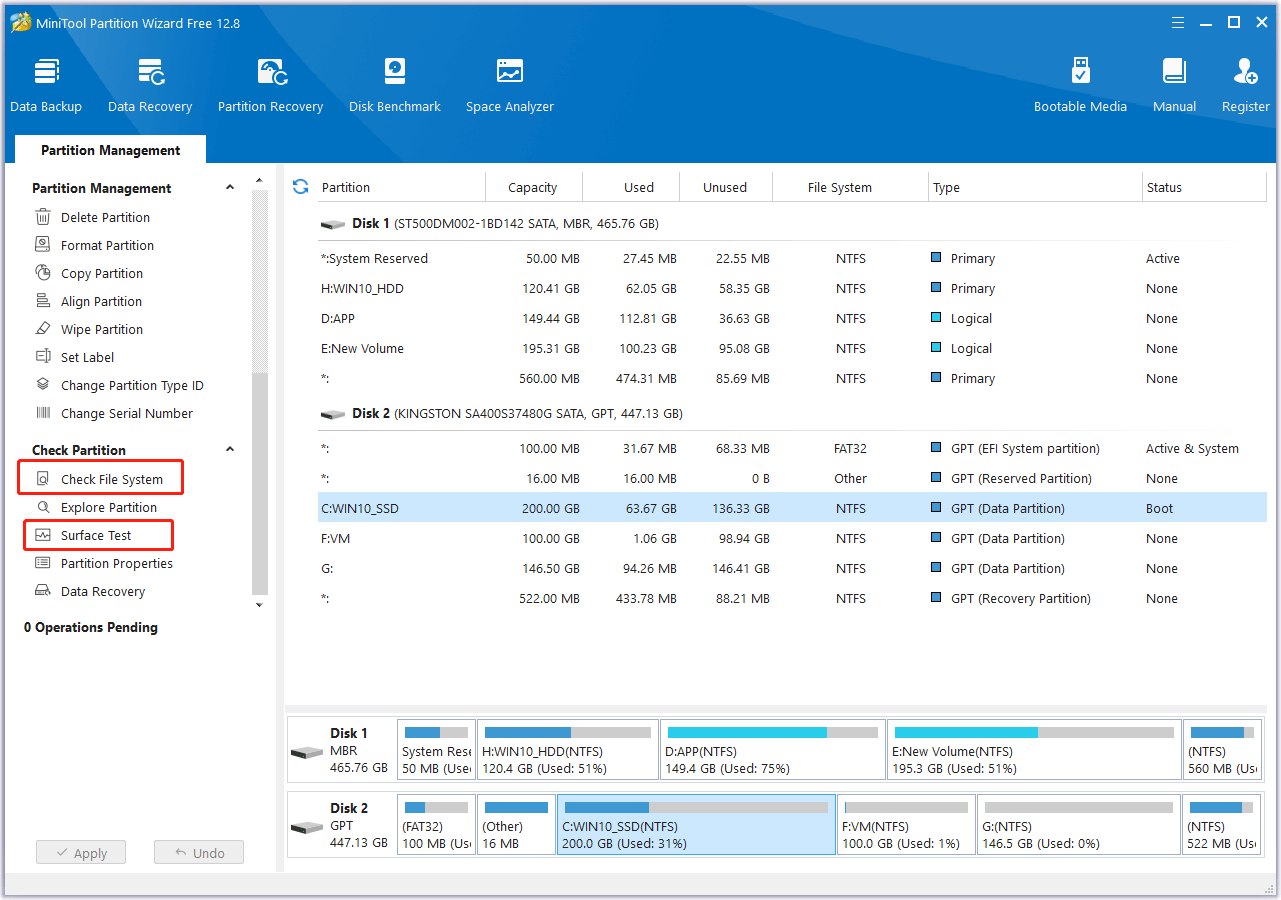Screen dimensions: 1281x900
Task: Click the sidebar vertical scrollbar thumb
Action: click(260, 483)
